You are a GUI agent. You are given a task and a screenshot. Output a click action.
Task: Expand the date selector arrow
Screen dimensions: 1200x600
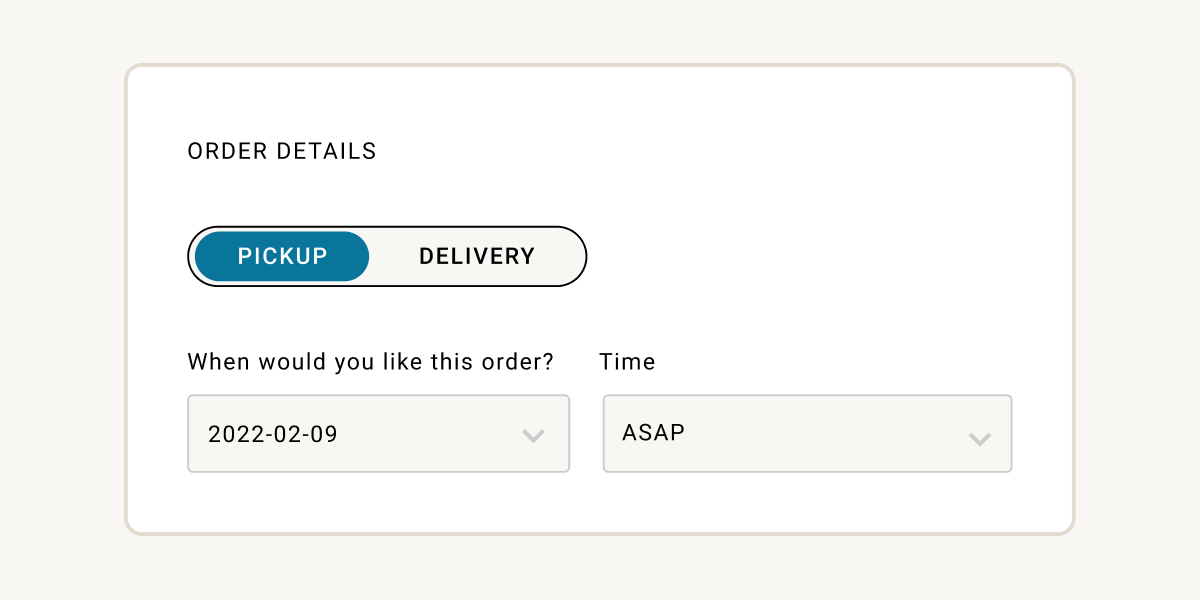click(x=533, y=435)
